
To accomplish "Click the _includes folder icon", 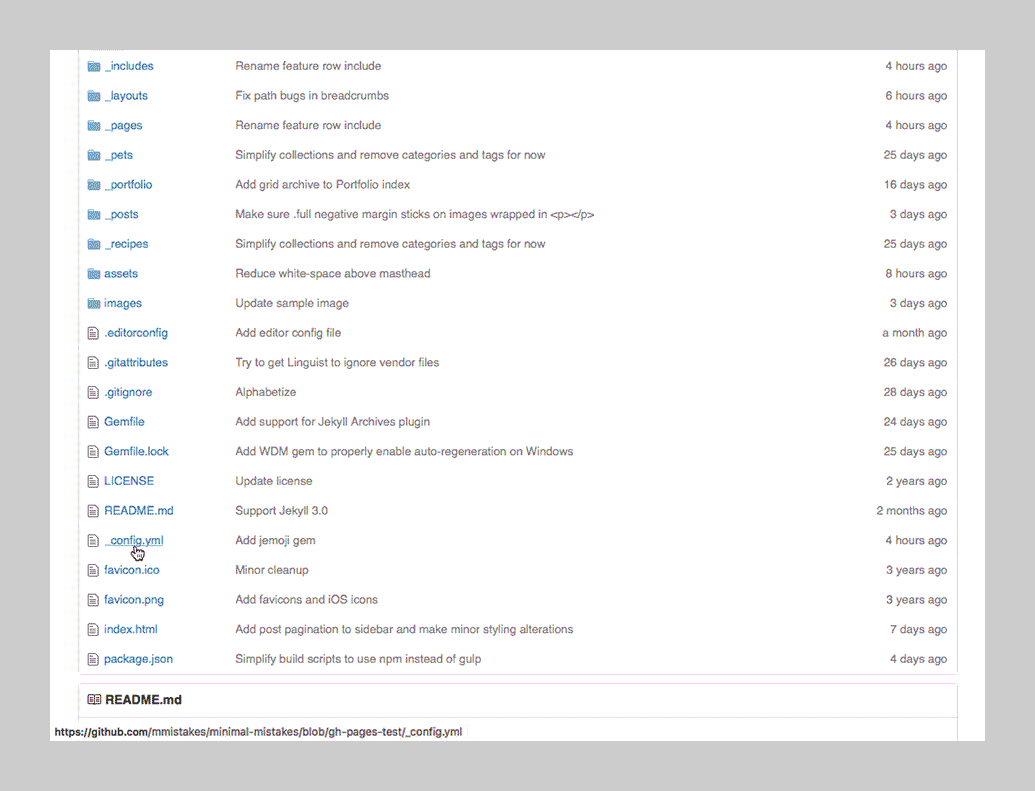I will (x=94, y=66).
